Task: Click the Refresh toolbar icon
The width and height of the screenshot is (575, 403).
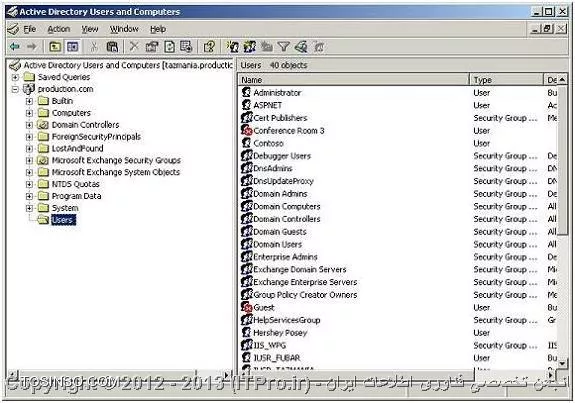Action: (x=169, y=47)
